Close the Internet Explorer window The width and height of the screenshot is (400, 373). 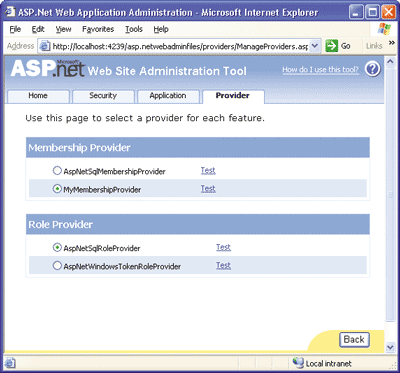(x=388, y=13)
